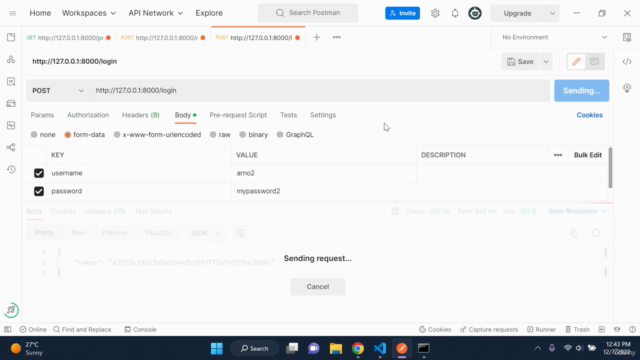Switch to edit pencil mode
Viewport: 640px width, 360px height.
click(x=576, y=62)
